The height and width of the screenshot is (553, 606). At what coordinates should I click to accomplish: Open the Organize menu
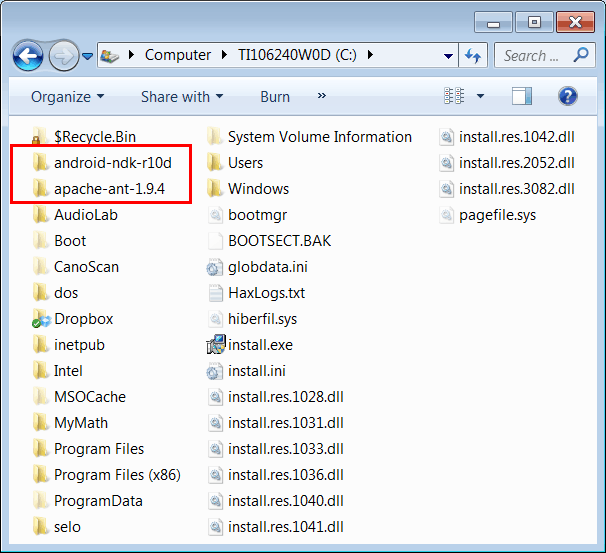(68, 97)
